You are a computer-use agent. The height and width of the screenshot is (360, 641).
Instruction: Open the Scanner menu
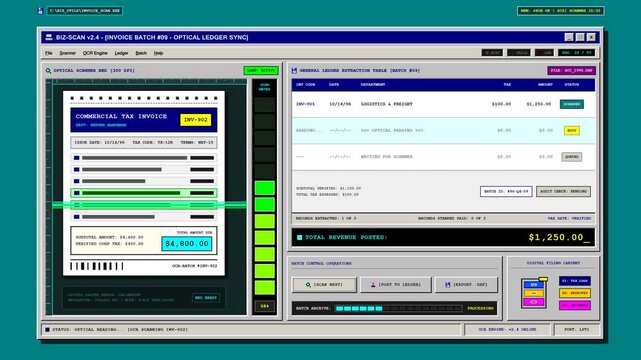point(67,53)
